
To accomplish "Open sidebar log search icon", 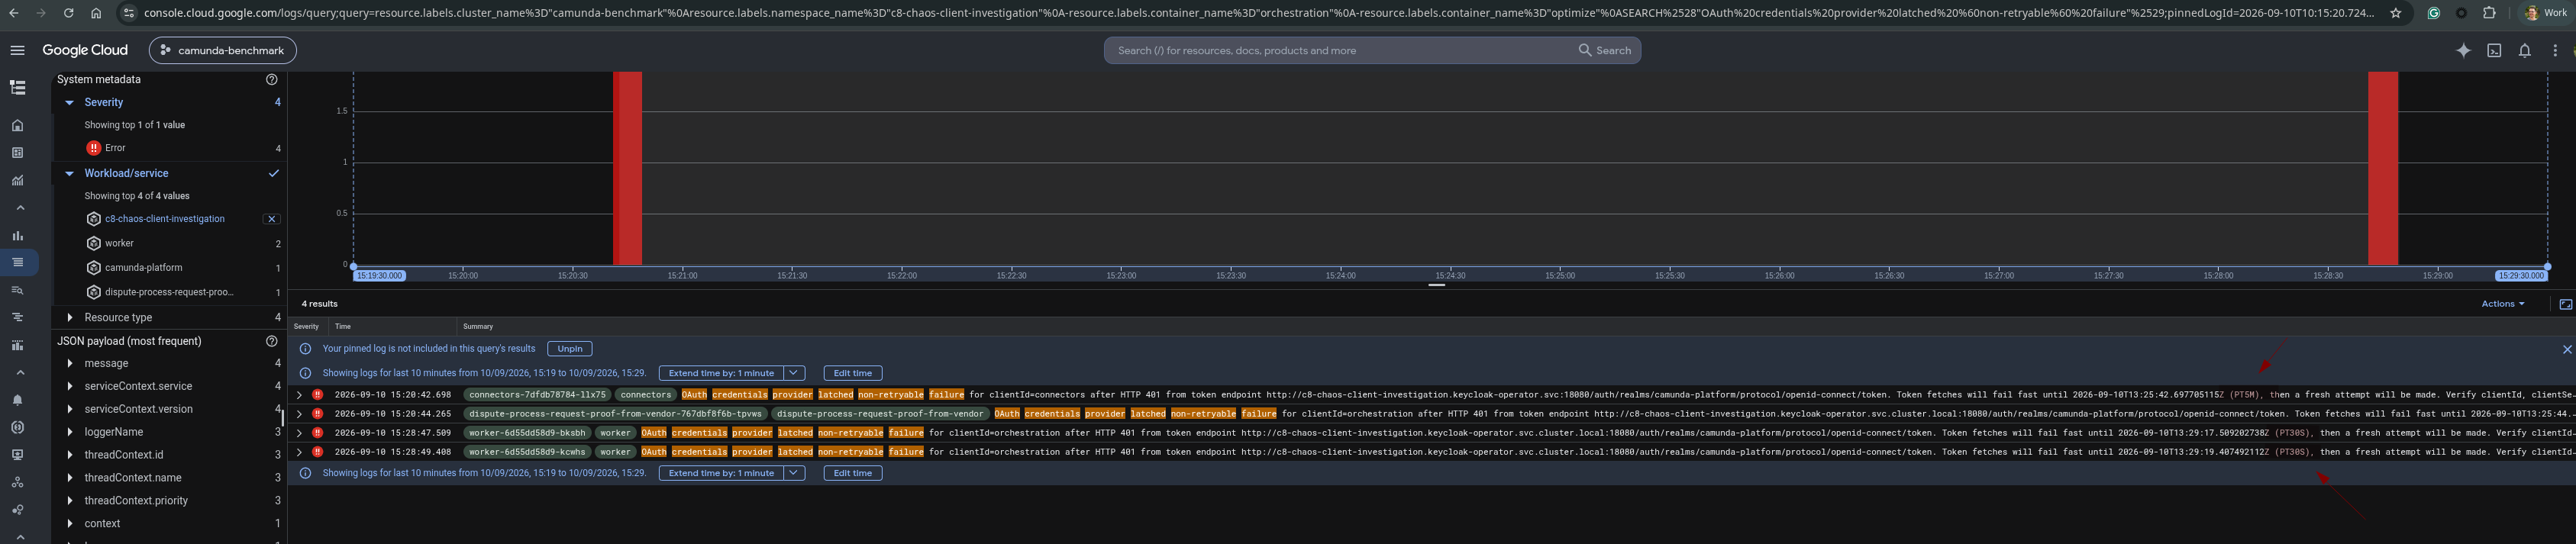I will (x=18, y=290).
